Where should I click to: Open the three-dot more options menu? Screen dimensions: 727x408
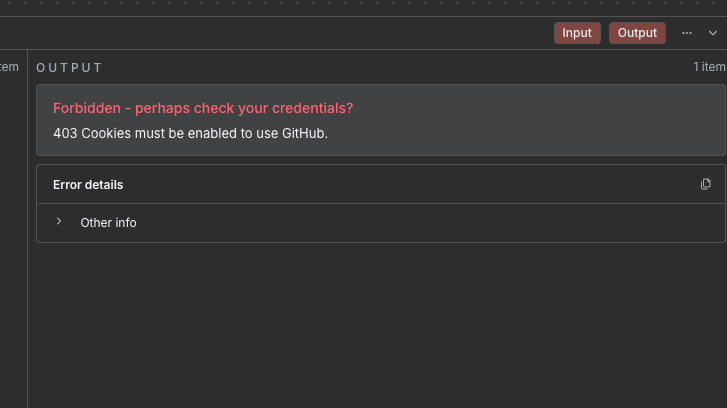click(x=687, y=33)
